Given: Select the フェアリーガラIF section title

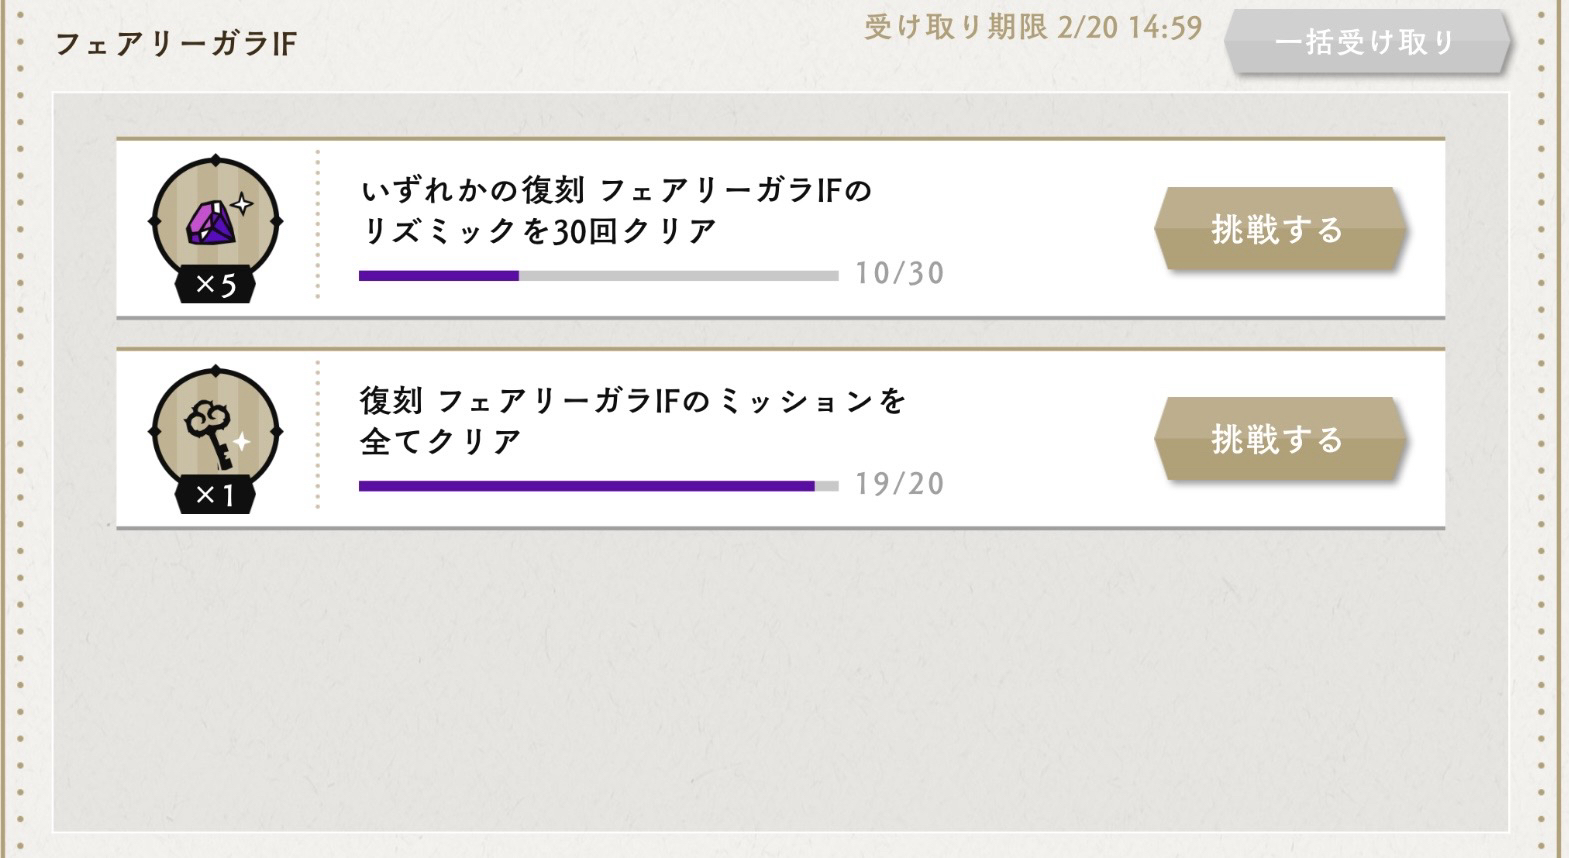Looking at the screenshot, I should (x=175, y=44).
